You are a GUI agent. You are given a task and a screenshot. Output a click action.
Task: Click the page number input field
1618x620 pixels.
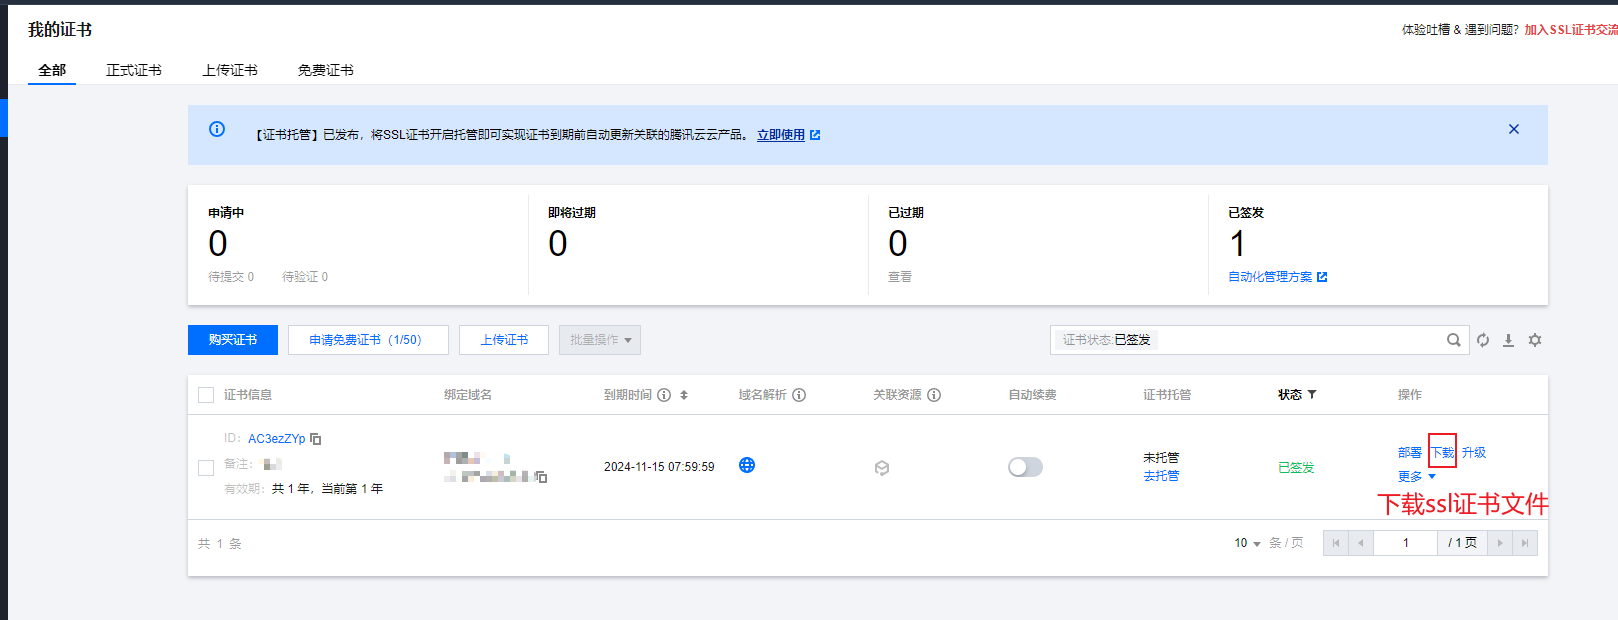click(x=1405, y=543)
